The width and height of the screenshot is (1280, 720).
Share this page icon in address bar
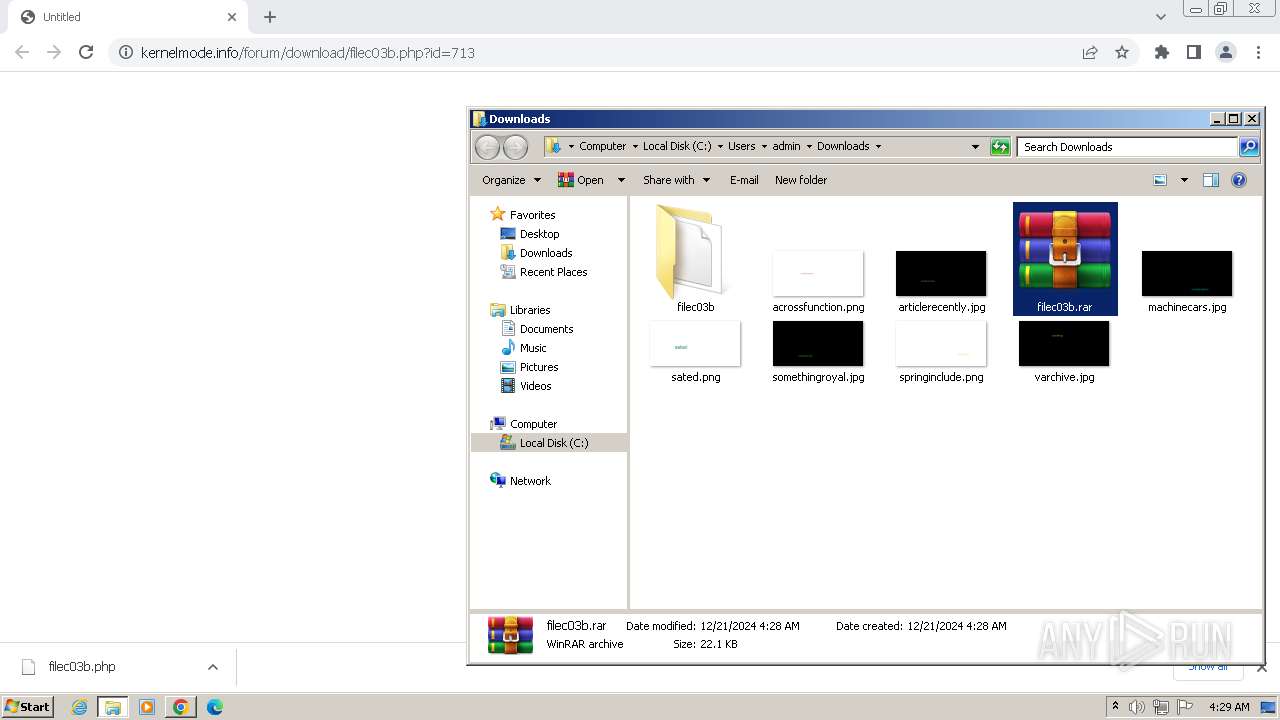pyautogui.click(x=1090, y=52)
